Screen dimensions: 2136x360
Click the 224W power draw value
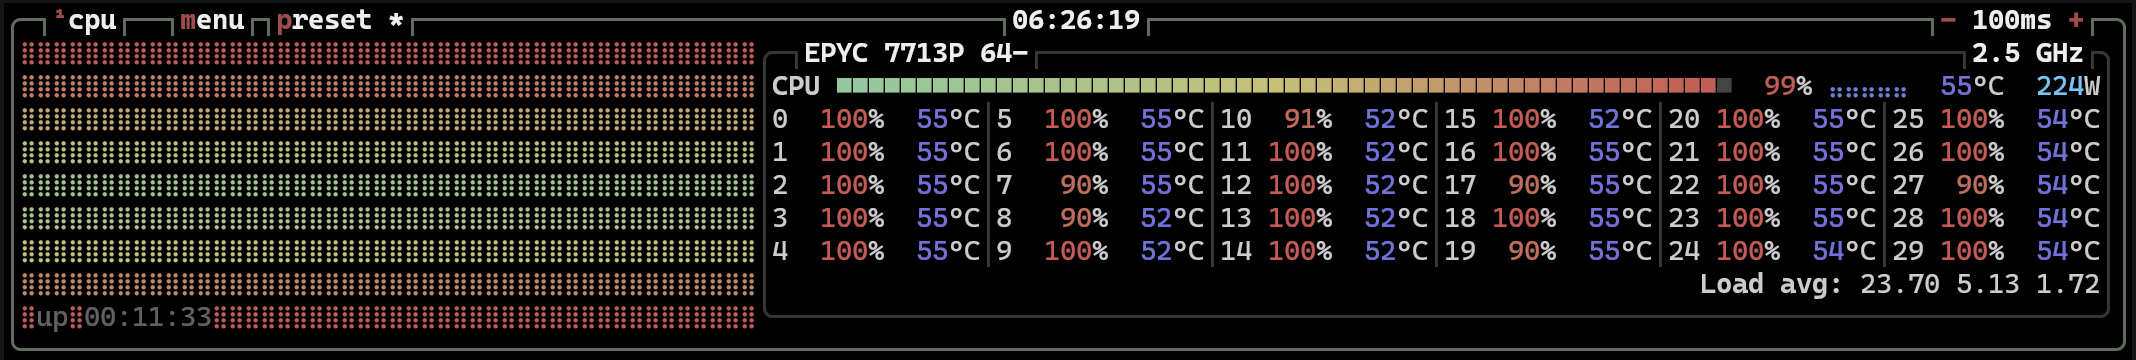click(x=2068, y=86)
